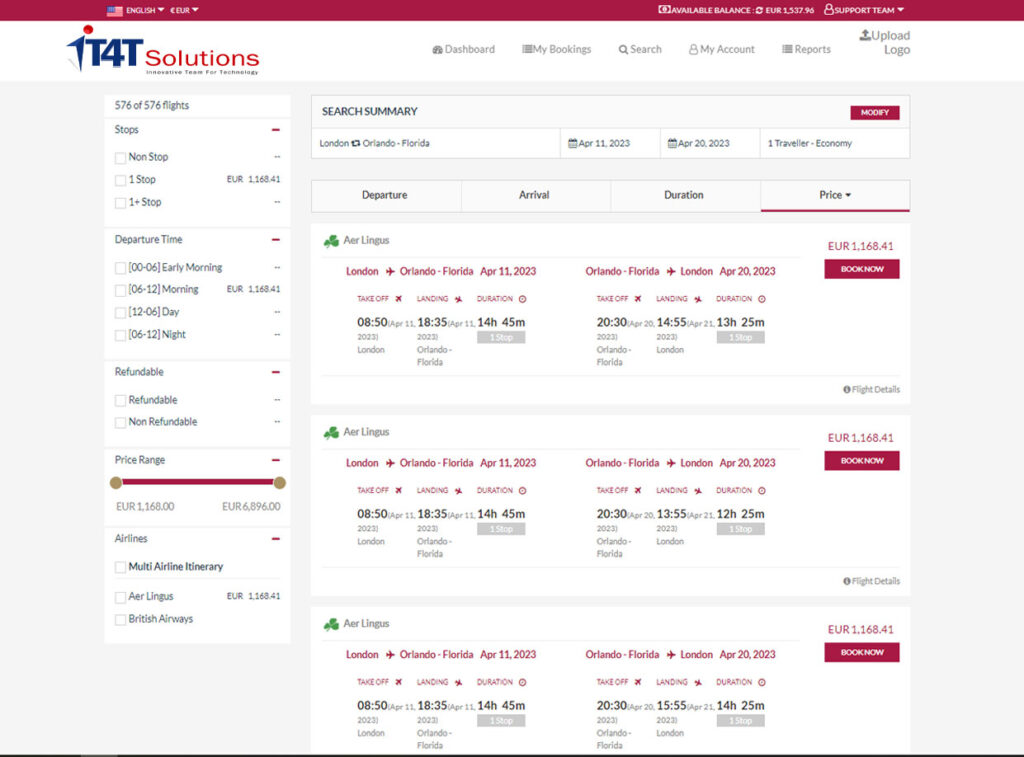Check the Non Stop filter
This screenshot has width=1024, height=757.
tap(120, 157)
